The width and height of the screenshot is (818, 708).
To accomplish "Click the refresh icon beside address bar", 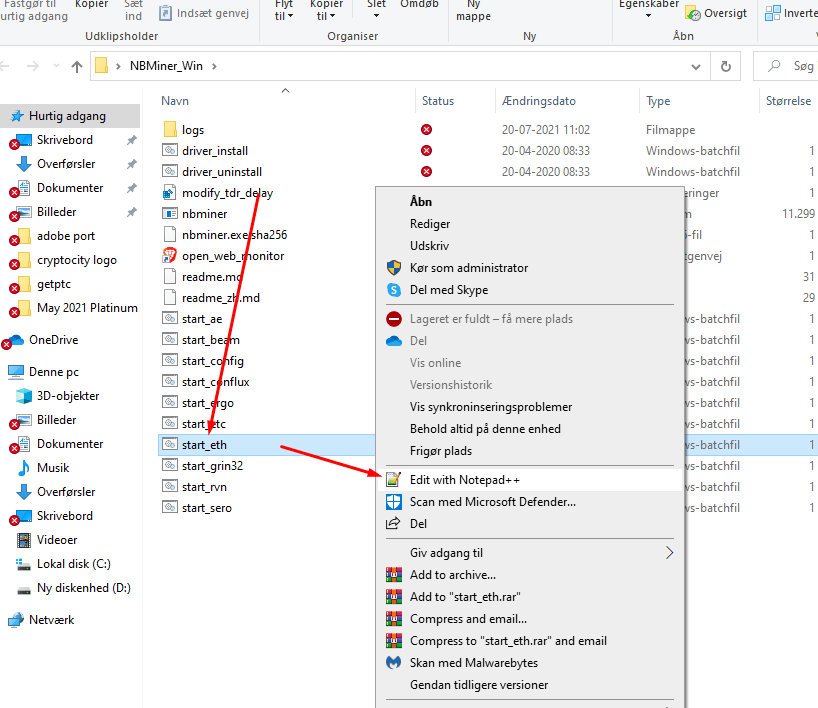I will [726, 66].
